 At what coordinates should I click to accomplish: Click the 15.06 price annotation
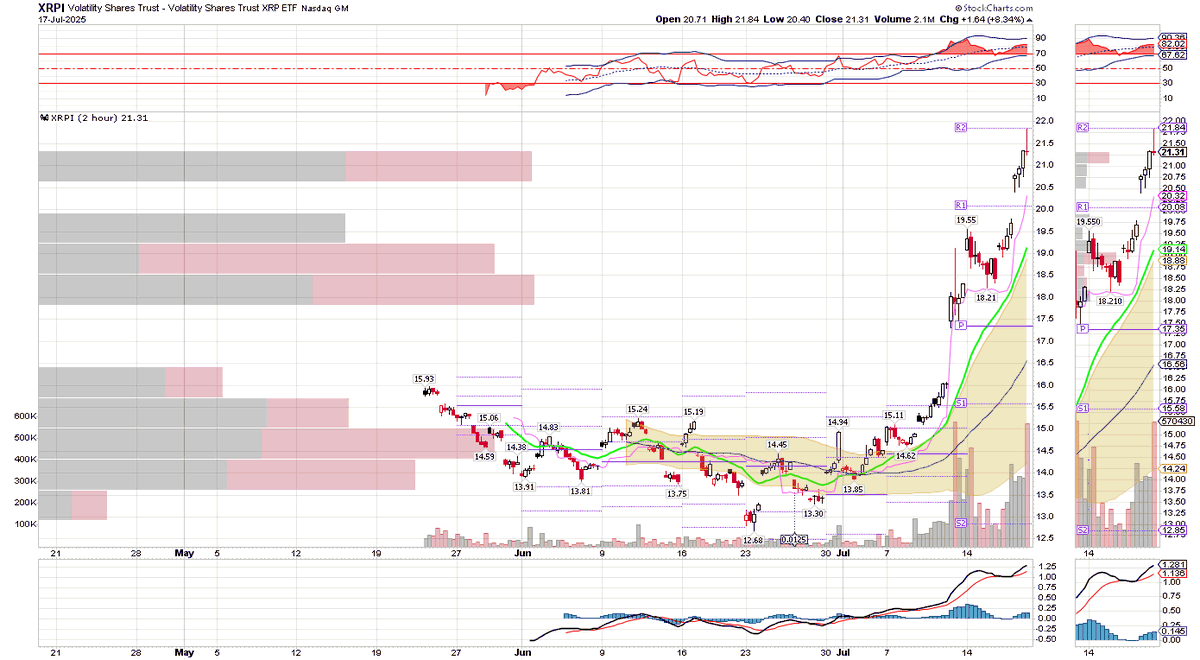(488, 418)
